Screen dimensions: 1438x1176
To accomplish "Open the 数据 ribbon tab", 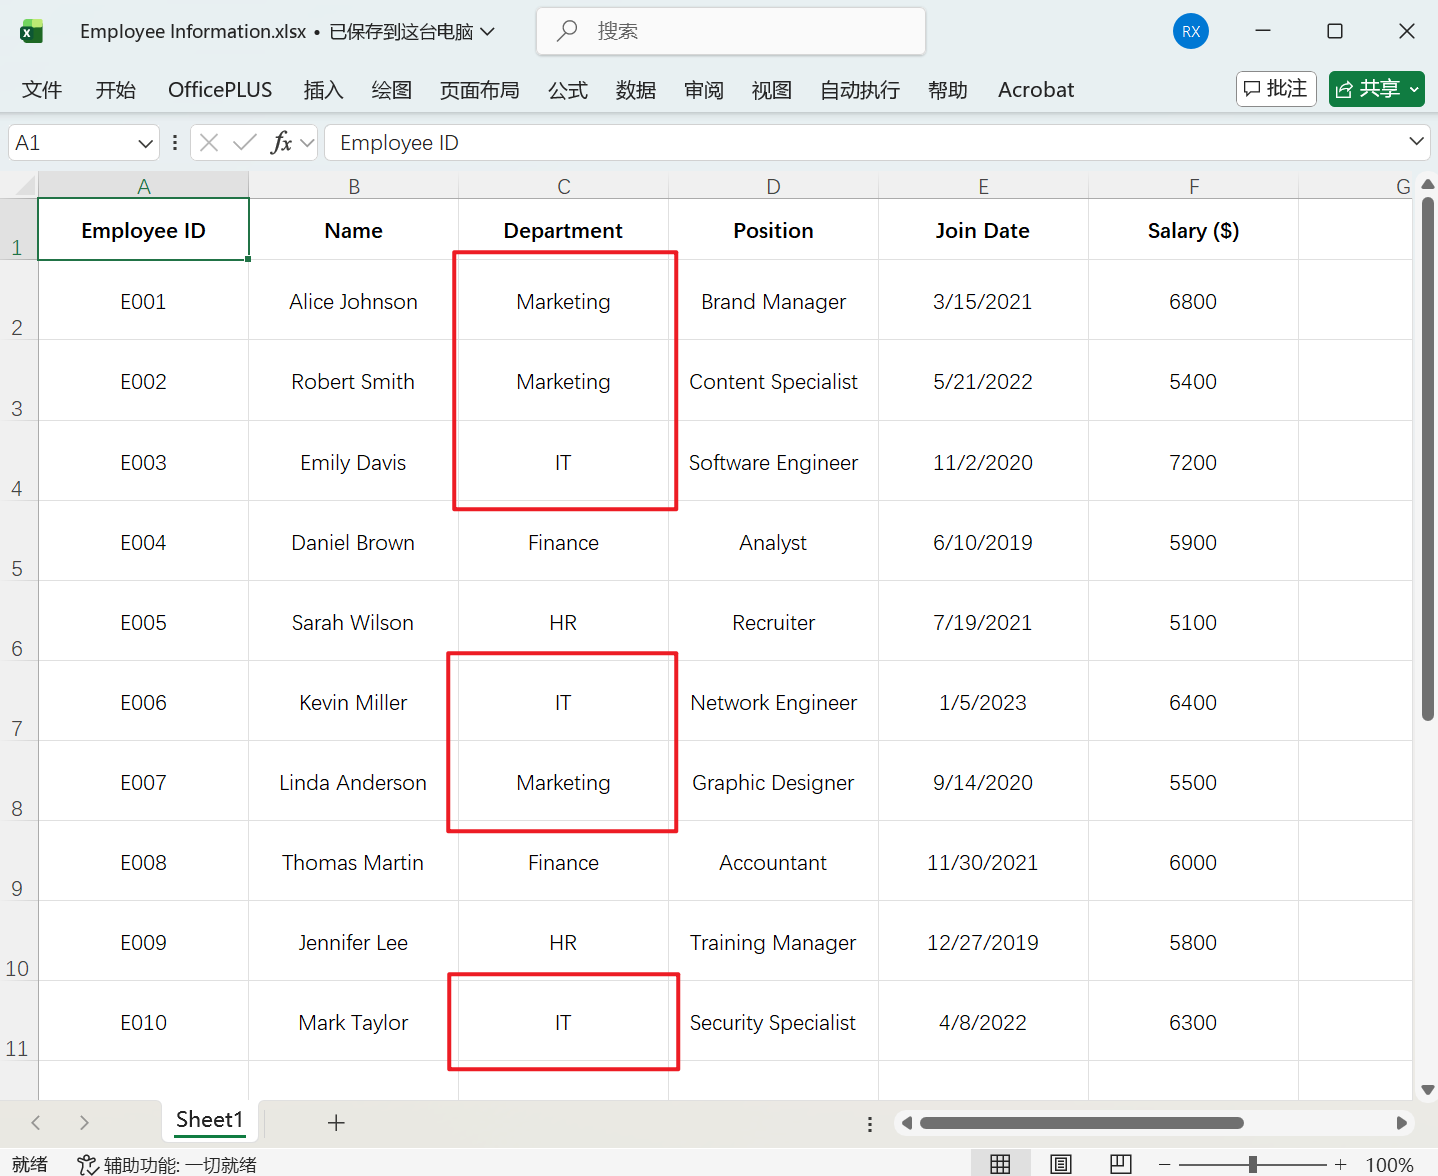I will point(635,90).
